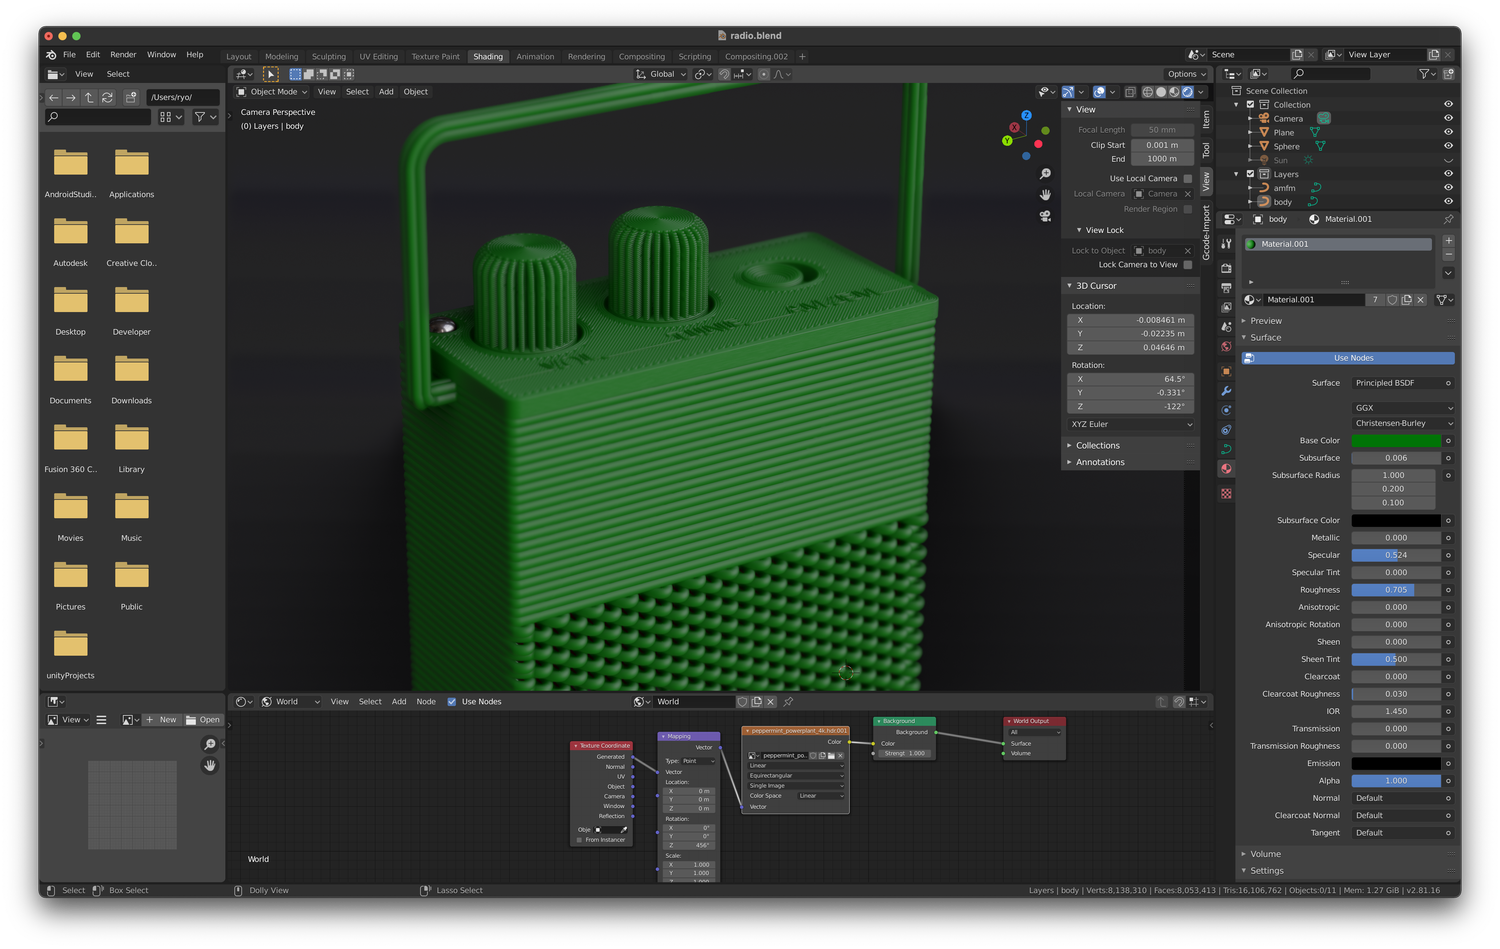Enable Lock Camera to View checkbox
Image resolution: width=1500 pixels, height=949 pixels.
coord(1188,265)
